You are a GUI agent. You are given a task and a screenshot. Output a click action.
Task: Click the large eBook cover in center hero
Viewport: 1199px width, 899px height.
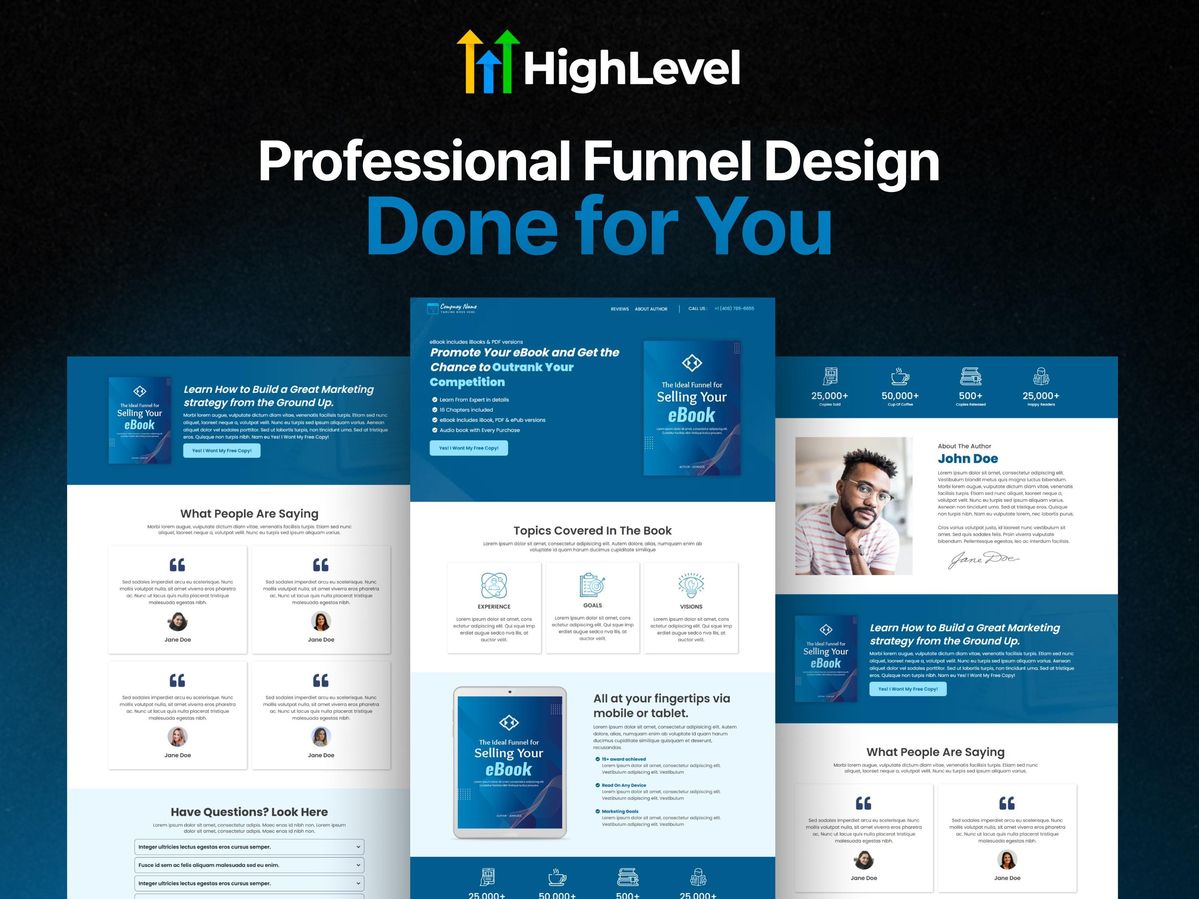692,408
